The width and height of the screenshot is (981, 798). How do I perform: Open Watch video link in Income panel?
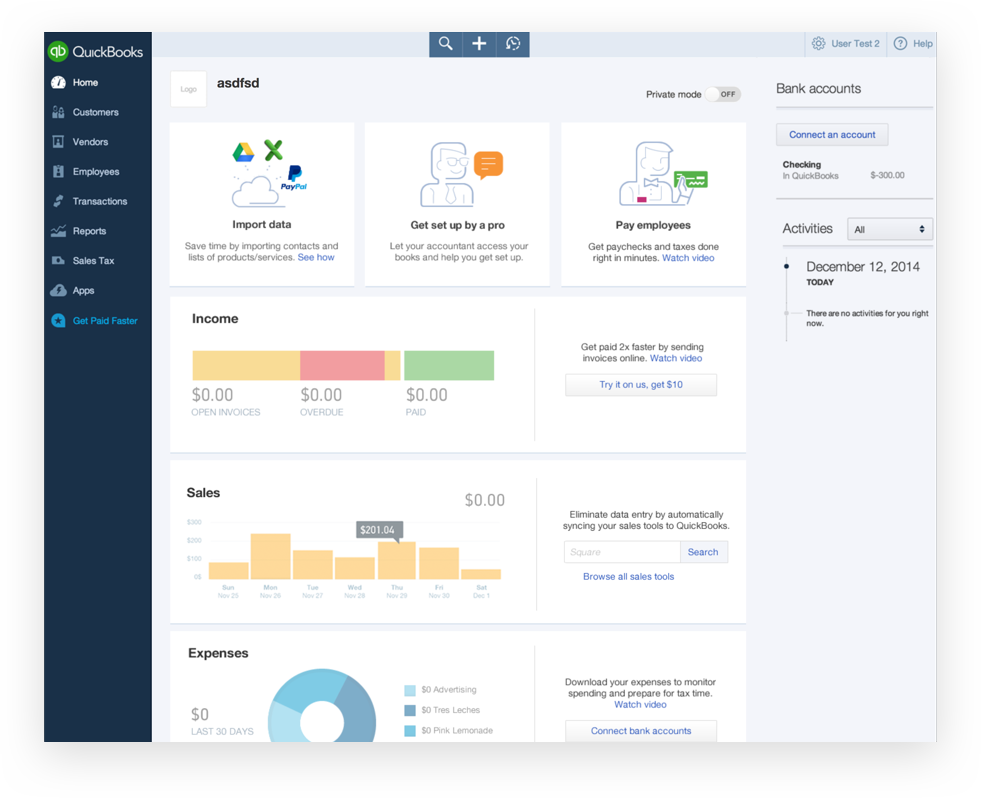point(676,358)
